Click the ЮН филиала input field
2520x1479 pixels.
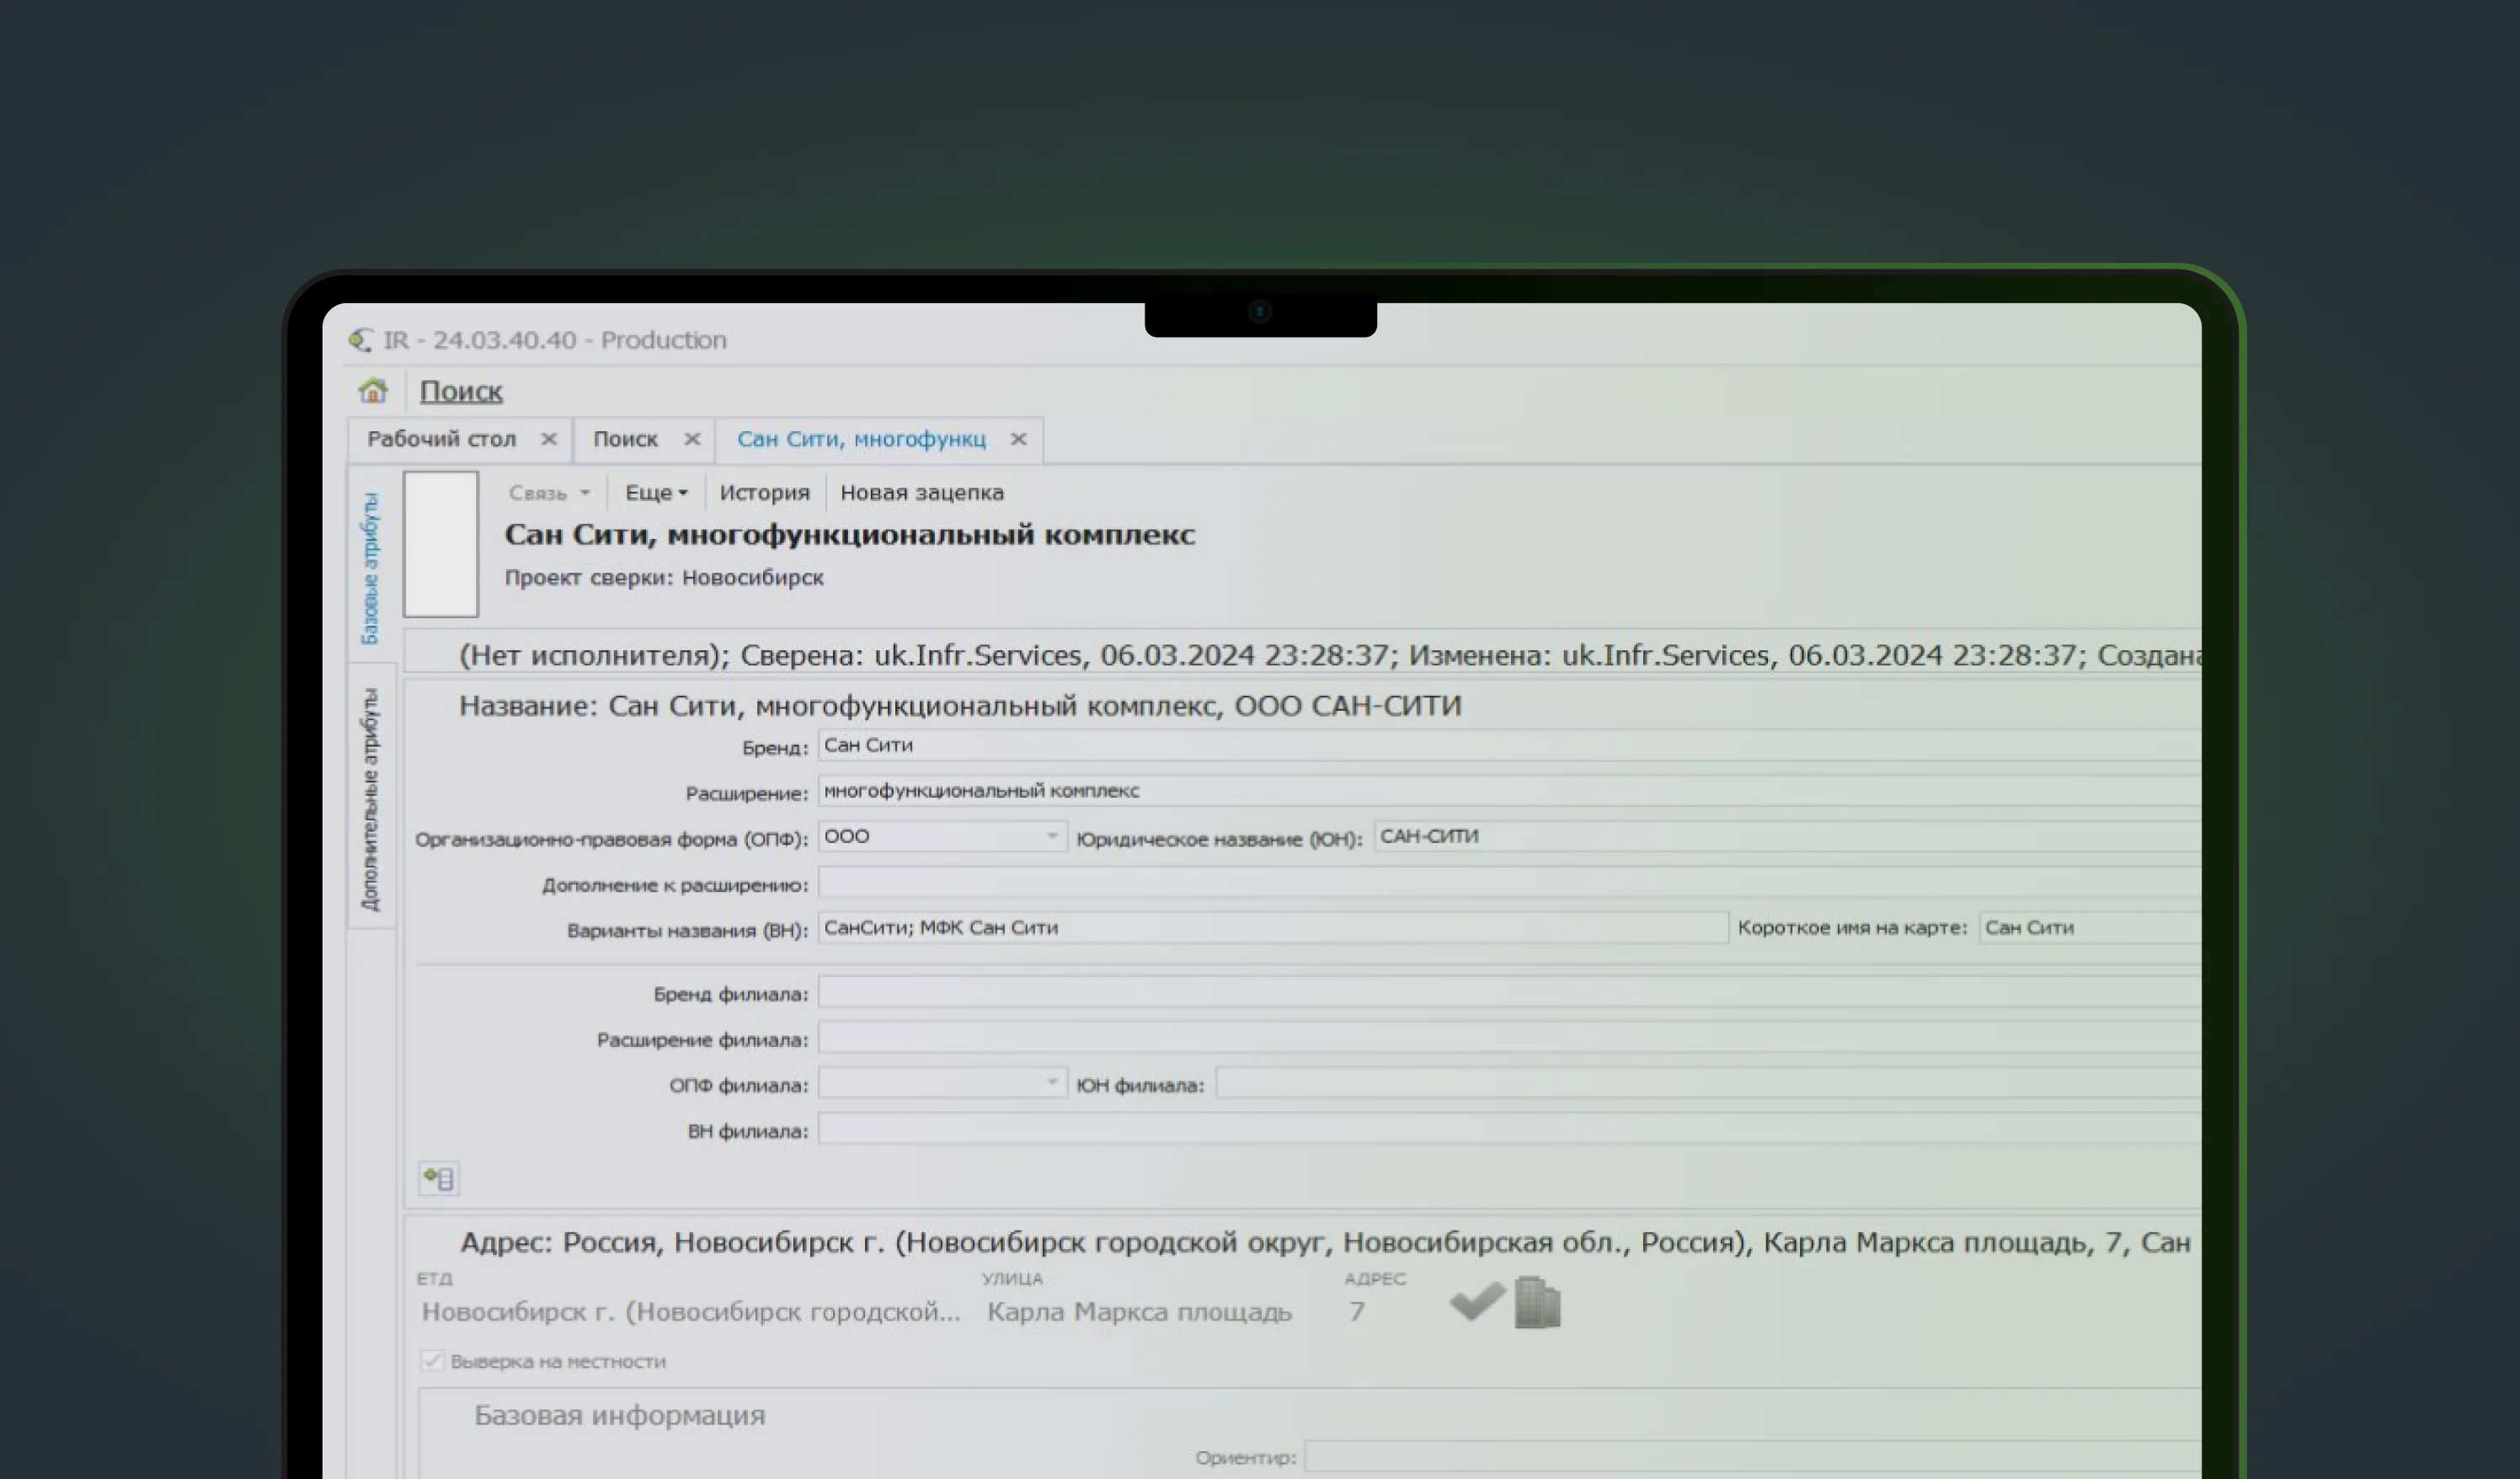pos(1708,1083)
